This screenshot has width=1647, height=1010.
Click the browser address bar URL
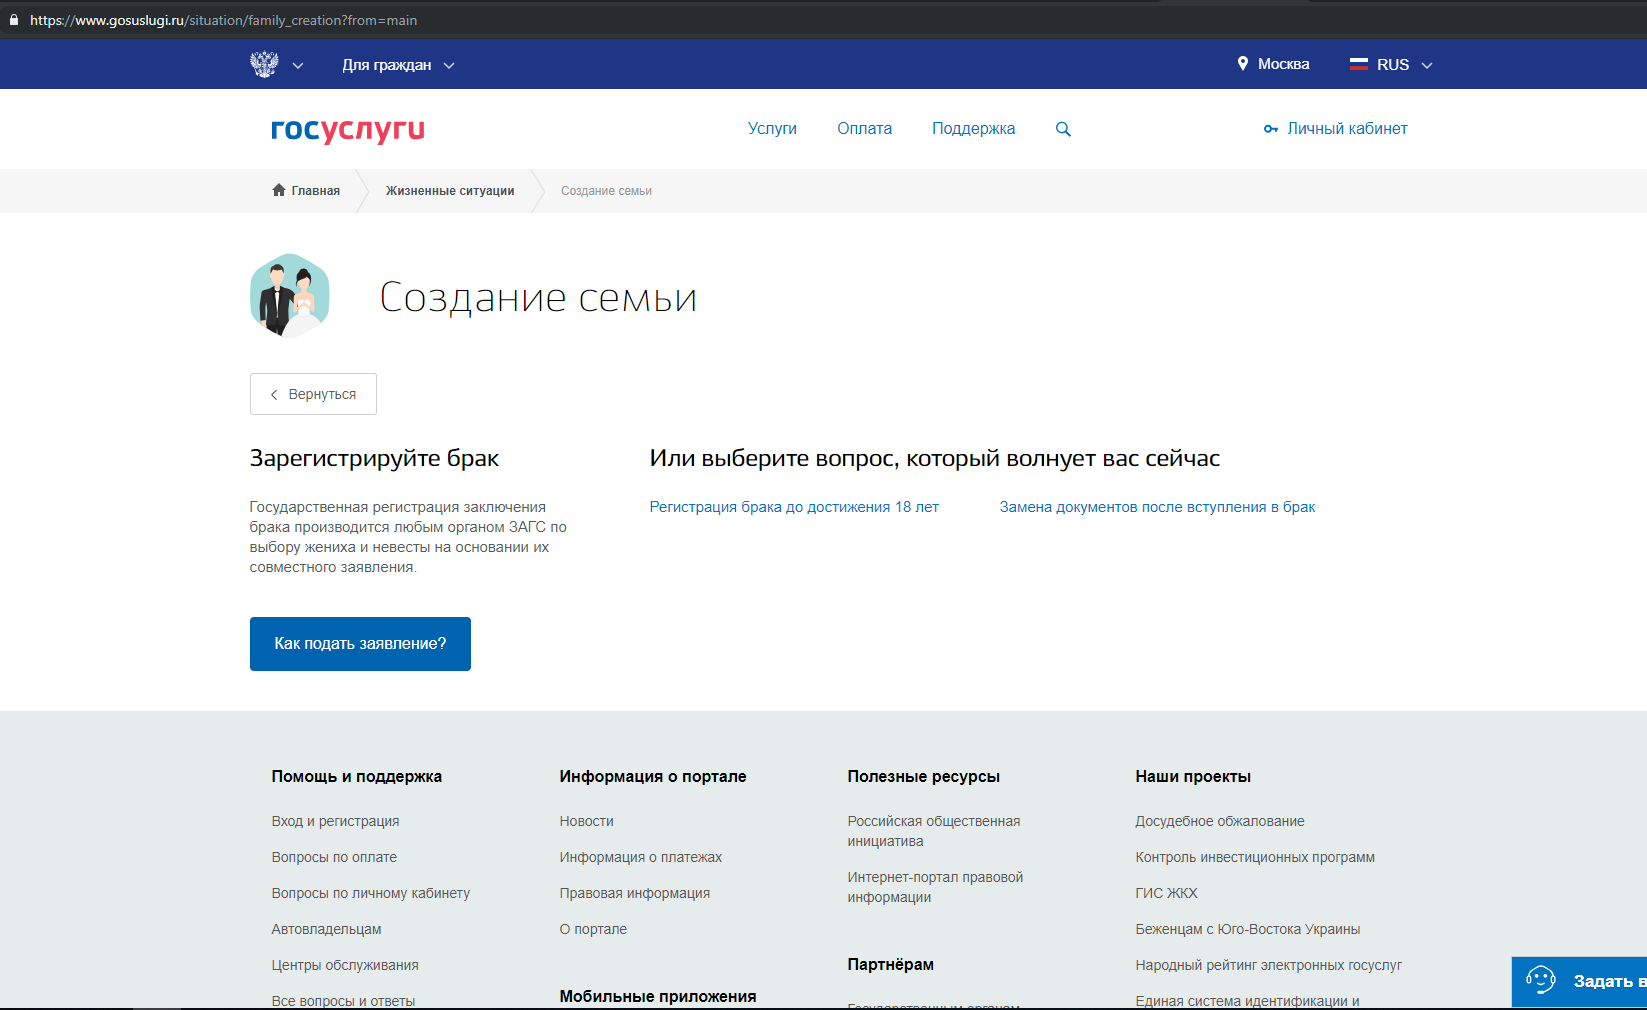[223, 20]
